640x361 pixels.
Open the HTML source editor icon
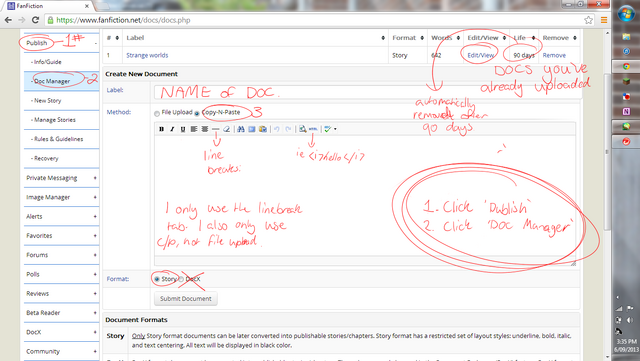click(x=313, y=129)
